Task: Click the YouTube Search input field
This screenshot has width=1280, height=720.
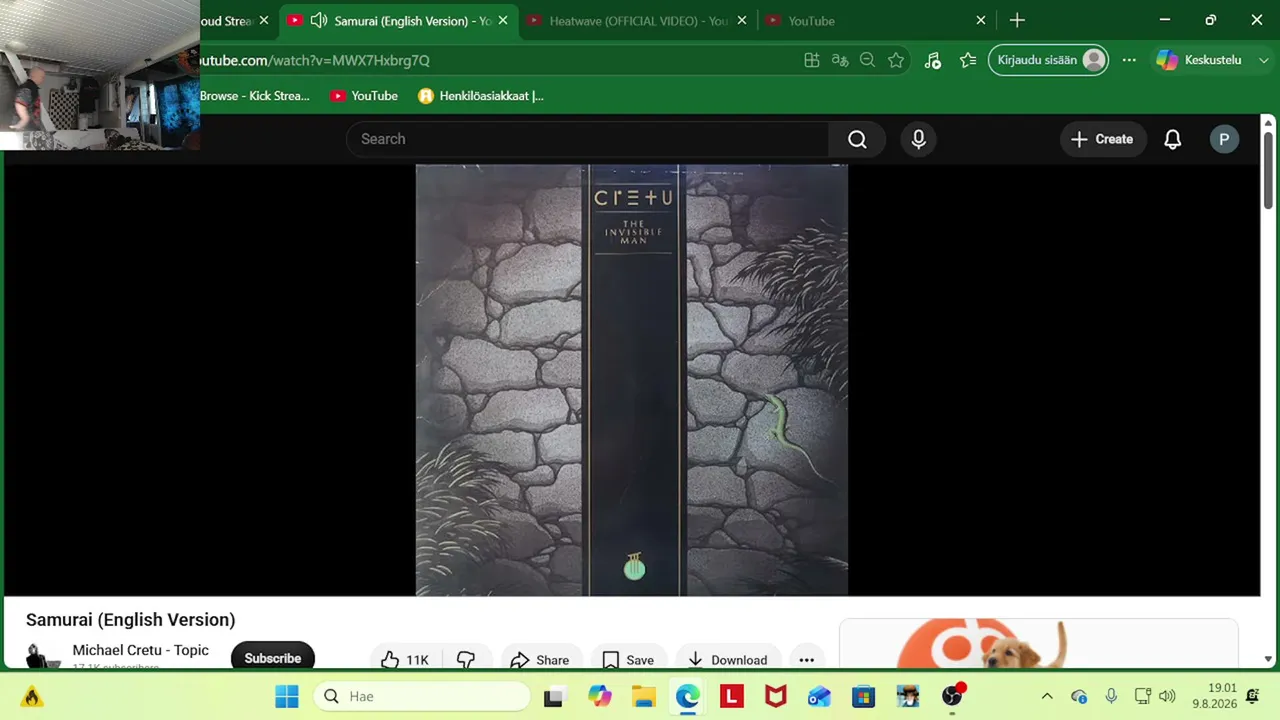Action: 588,139
